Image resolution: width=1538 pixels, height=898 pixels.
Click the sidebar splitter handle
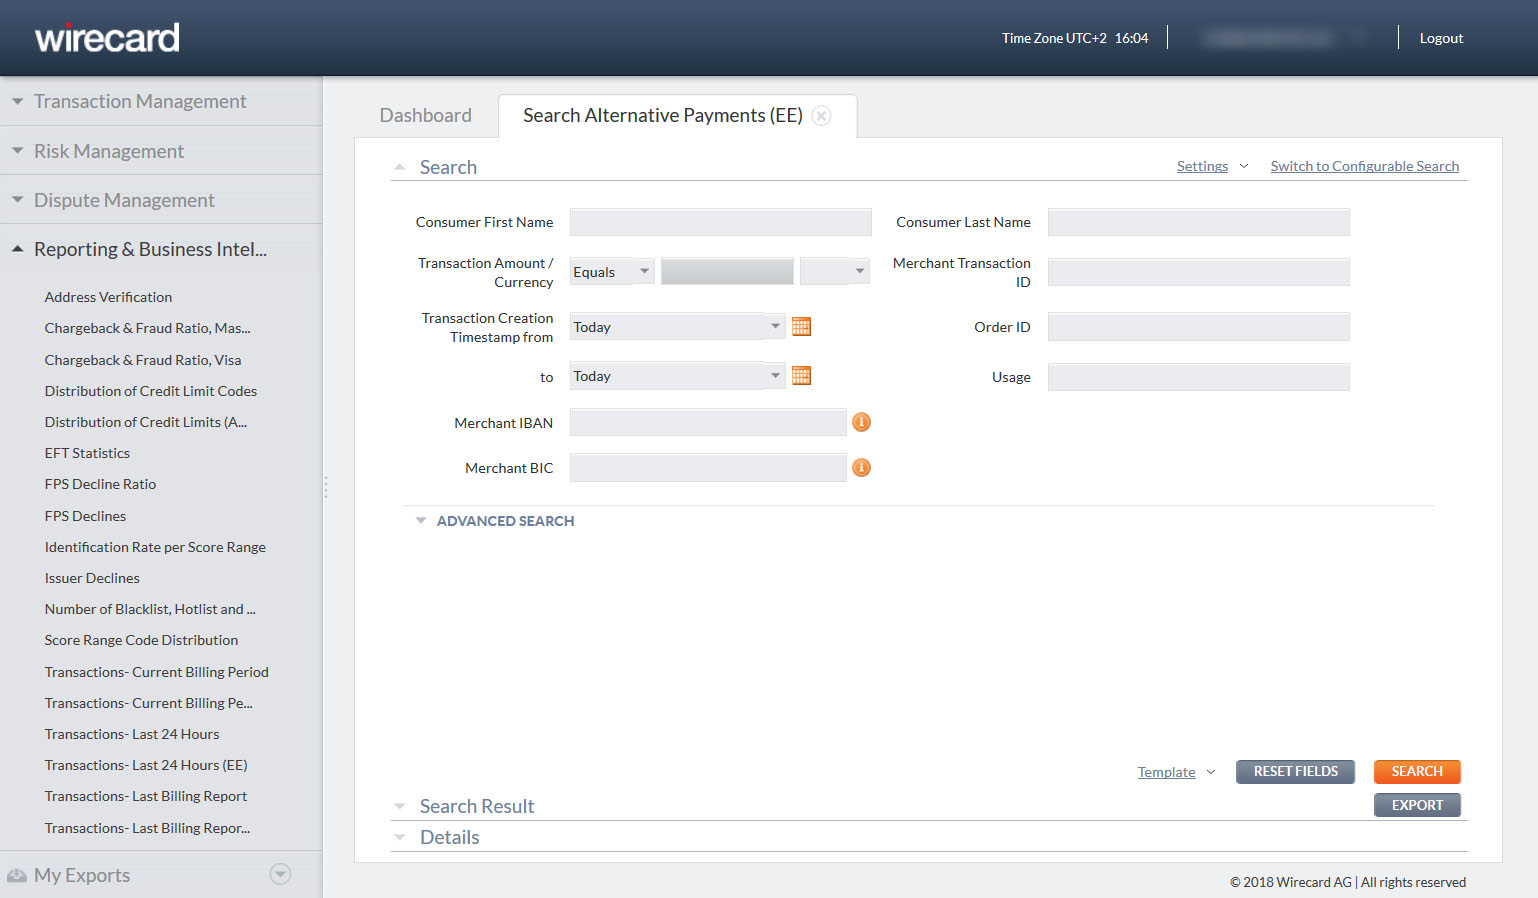pyautogui.click(x=325, y=487)
